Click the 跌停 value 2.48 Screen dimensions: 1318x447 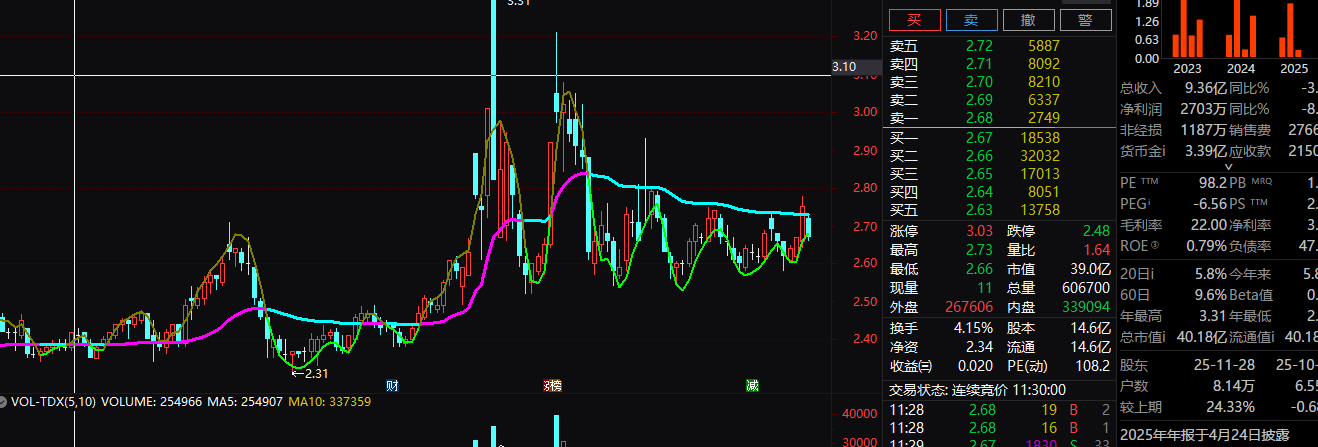(1096, 231)
